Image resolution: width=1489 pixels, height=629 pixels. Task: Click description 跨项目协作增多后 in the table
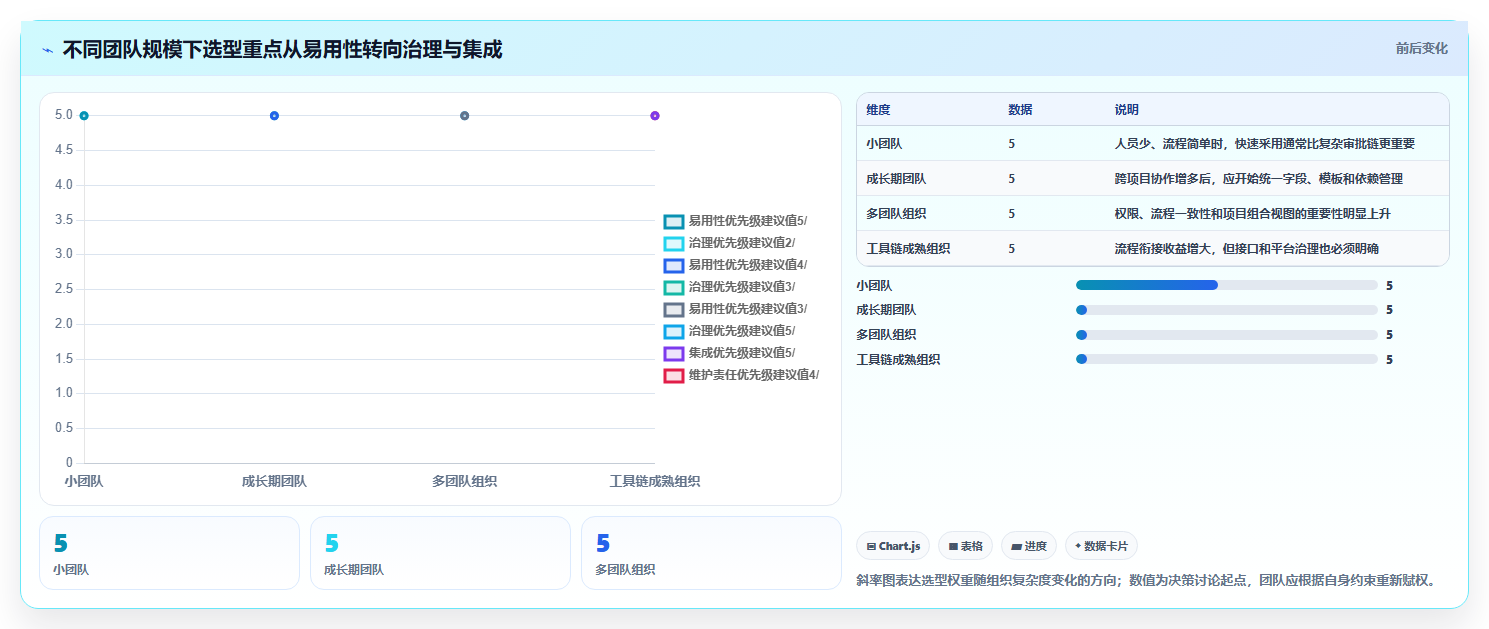(x=1259, y=179)
